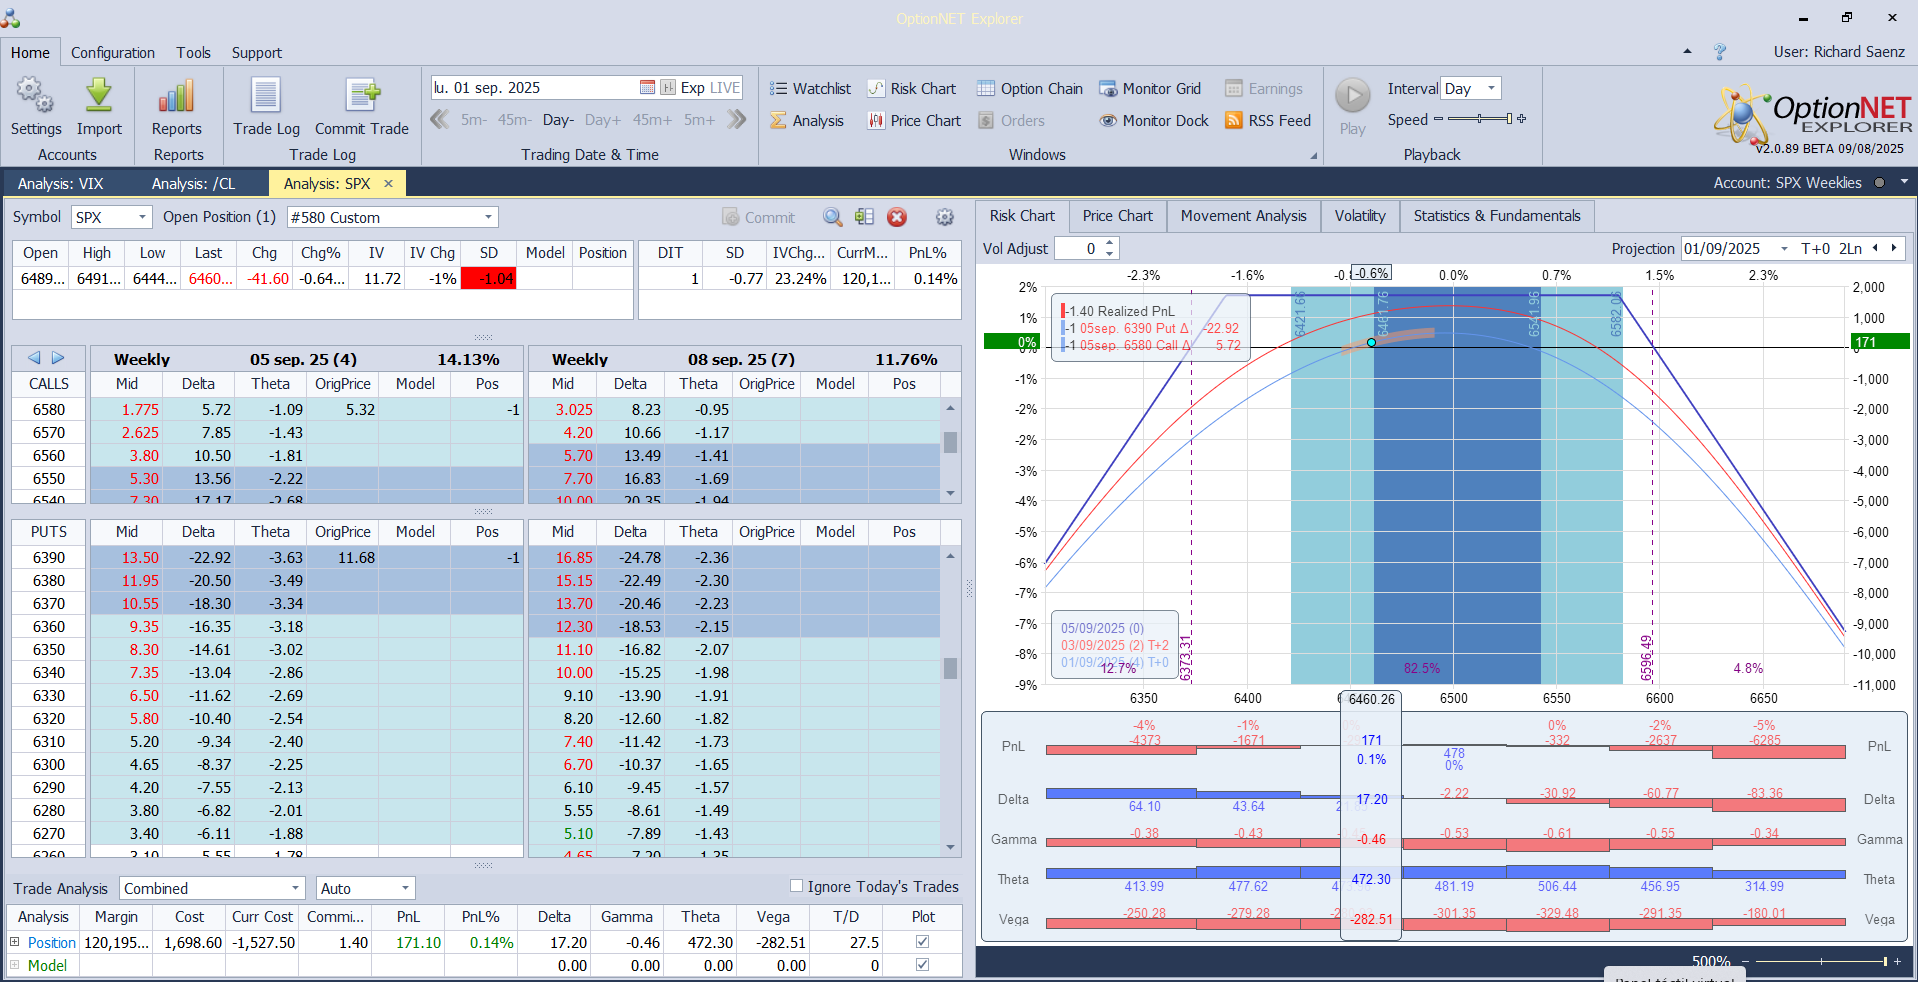Open the Monitor Grid window
The image size is (1918, 982).
pos(1150,89)
